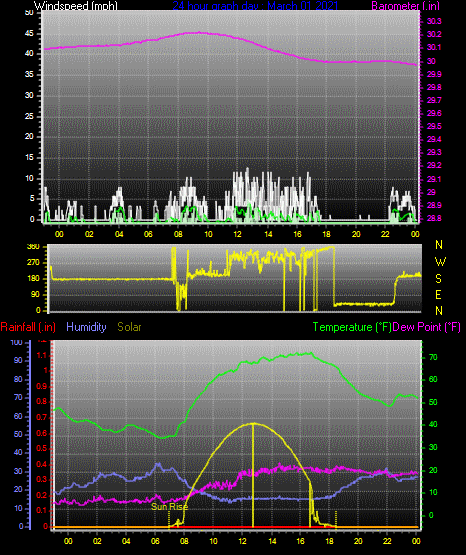Image resolution: width=466 pixels, height=555 pixels.
Task: Click the 100 value on the blue humidity axis
Action: tap(16, 342)
